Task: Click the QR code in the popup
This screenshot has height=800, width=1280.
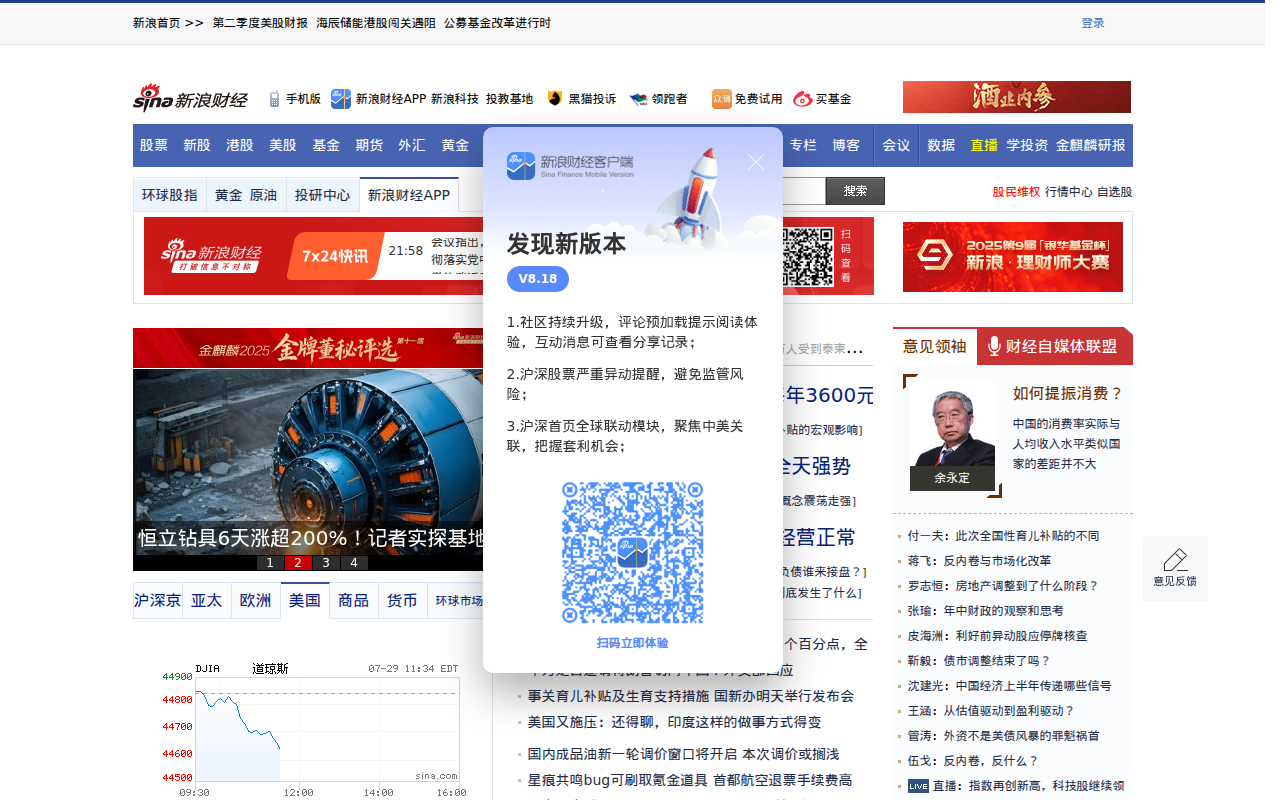Action: 632,553
